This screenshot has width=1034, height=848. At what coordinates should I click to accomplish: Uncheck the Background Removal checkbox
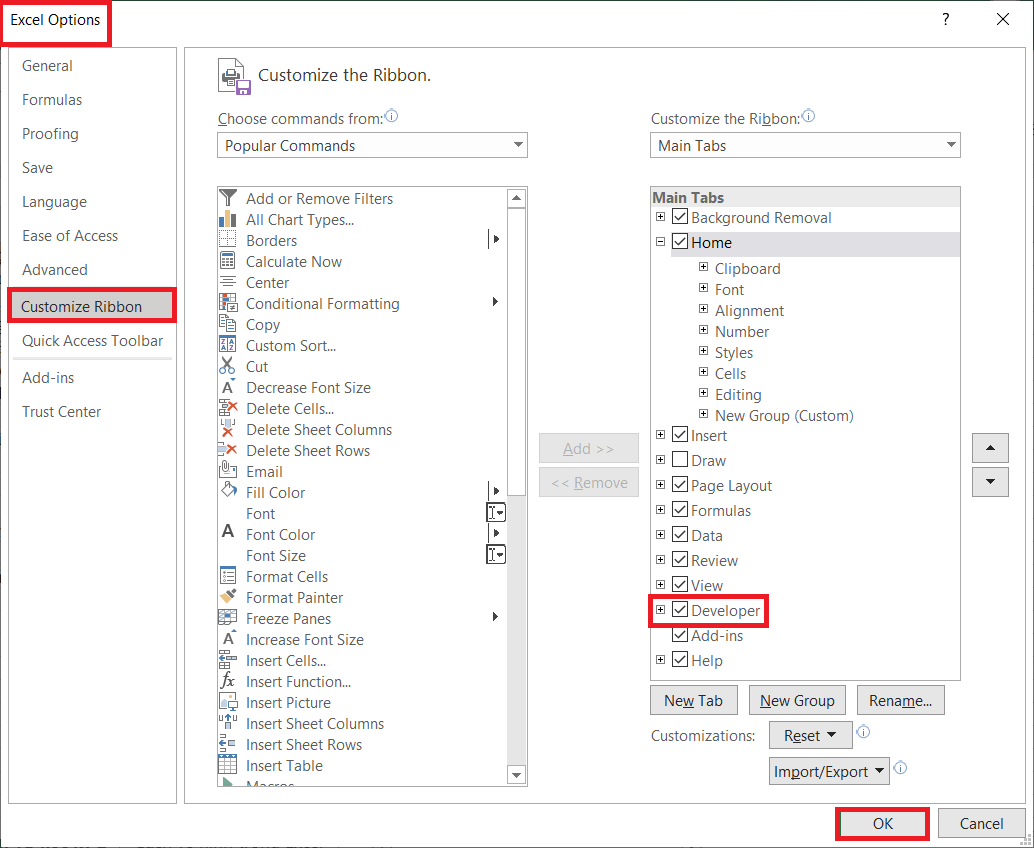point(680,217)
